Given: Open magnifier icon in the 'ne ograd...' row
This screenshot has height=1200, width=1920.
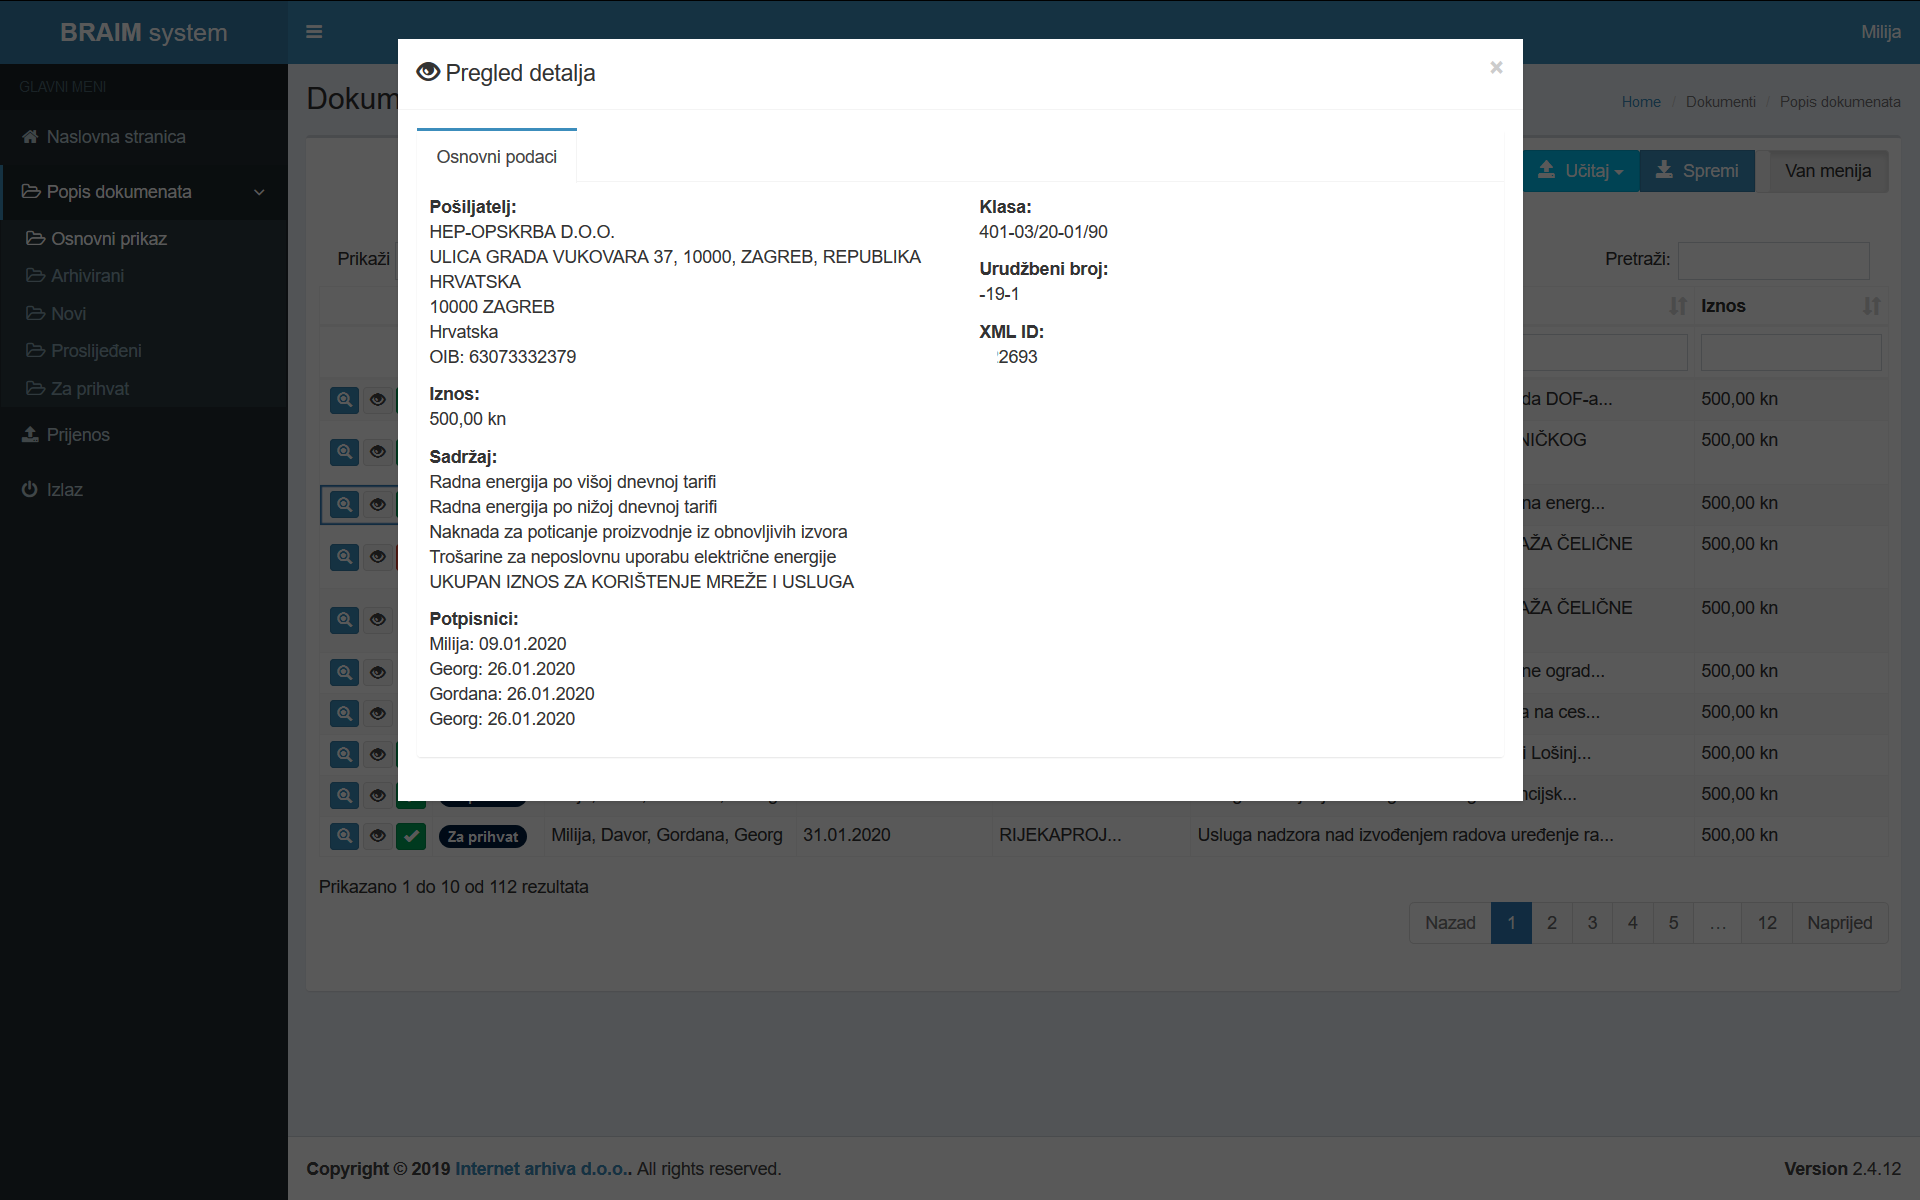Looking at the screenshot, I should (344, 672).
